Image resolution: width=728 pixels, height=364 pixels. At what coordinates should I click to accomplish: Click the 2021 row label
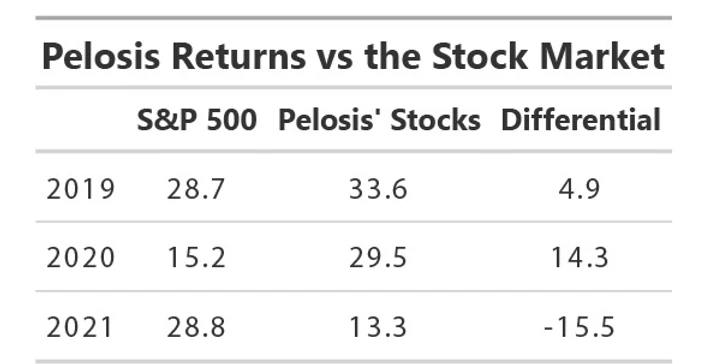pyautogui.click(x=79, y=327)
